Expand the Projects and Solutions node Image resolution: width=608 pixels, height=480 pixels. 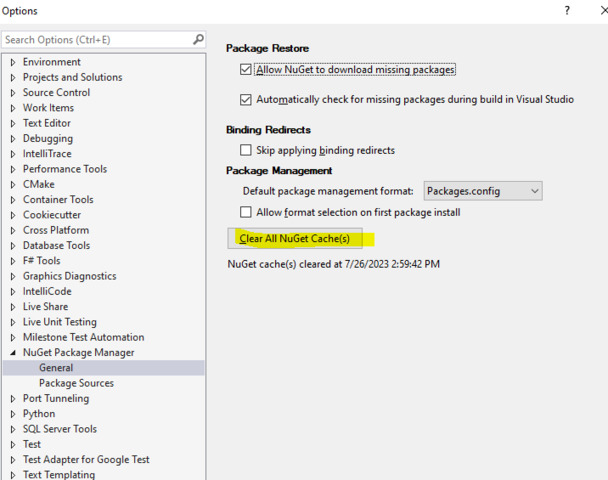[13, 77]
